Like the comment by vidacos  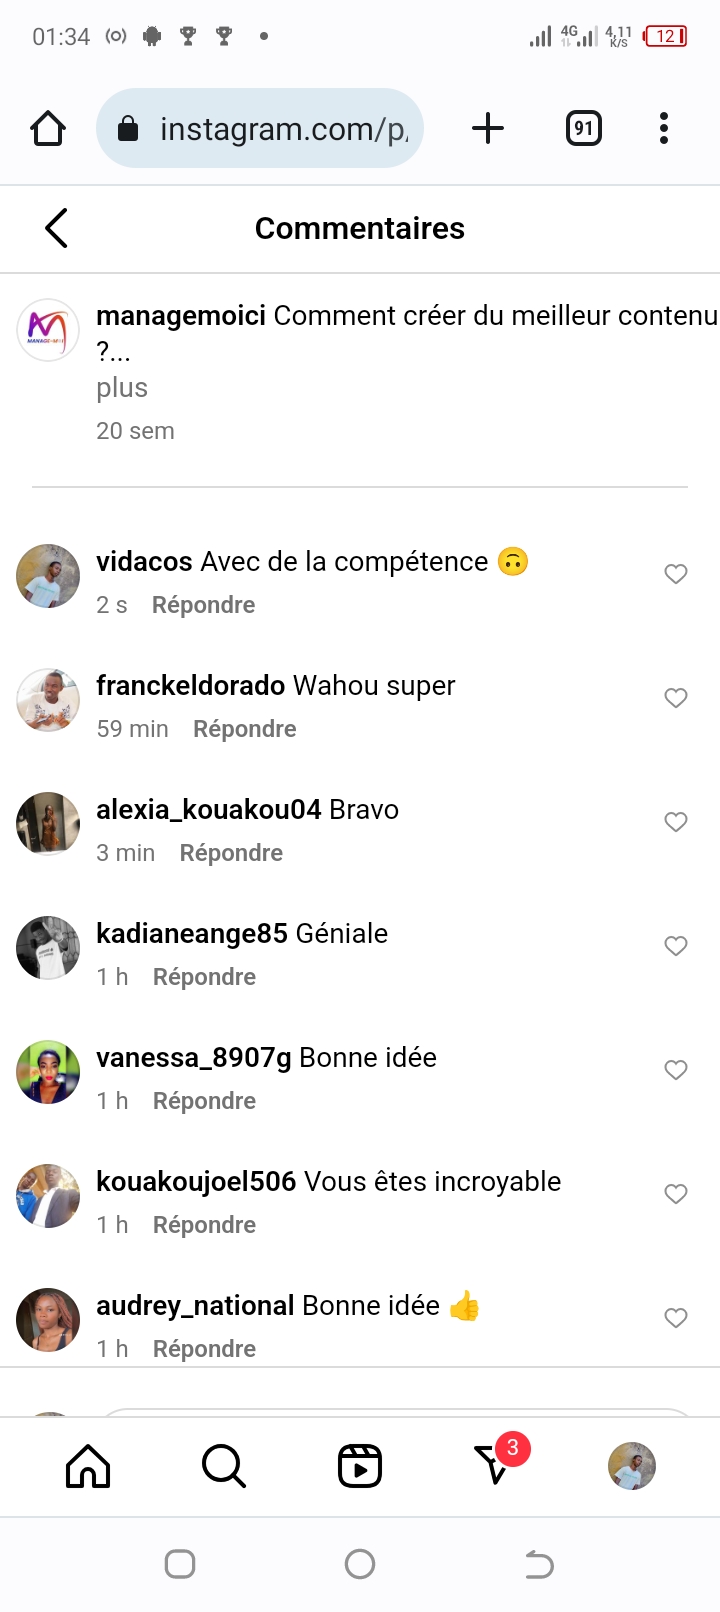676,574
